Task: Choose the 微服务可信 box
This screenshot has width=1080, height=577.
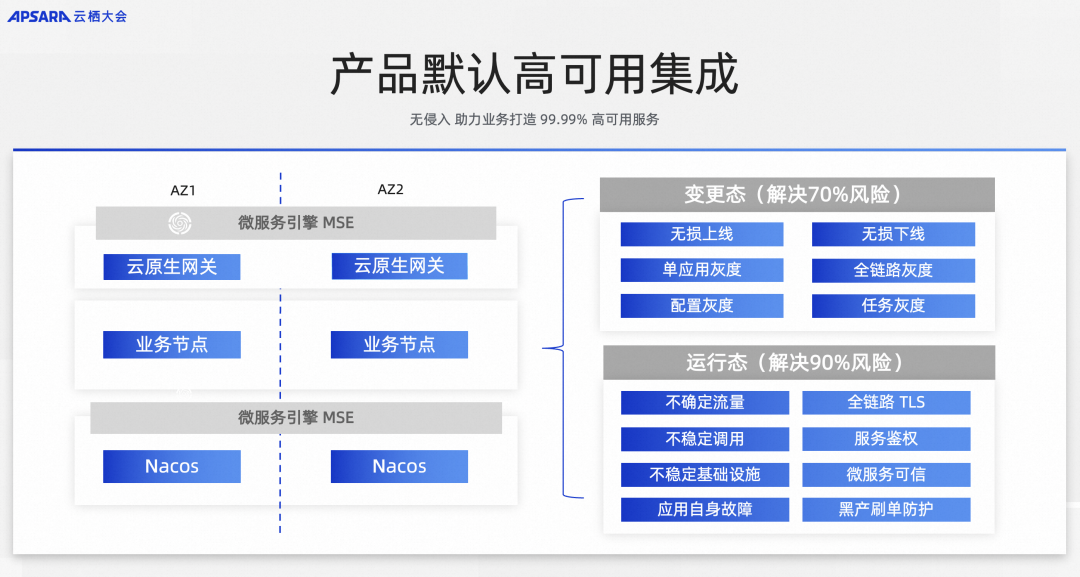Action: click(886, 474)
